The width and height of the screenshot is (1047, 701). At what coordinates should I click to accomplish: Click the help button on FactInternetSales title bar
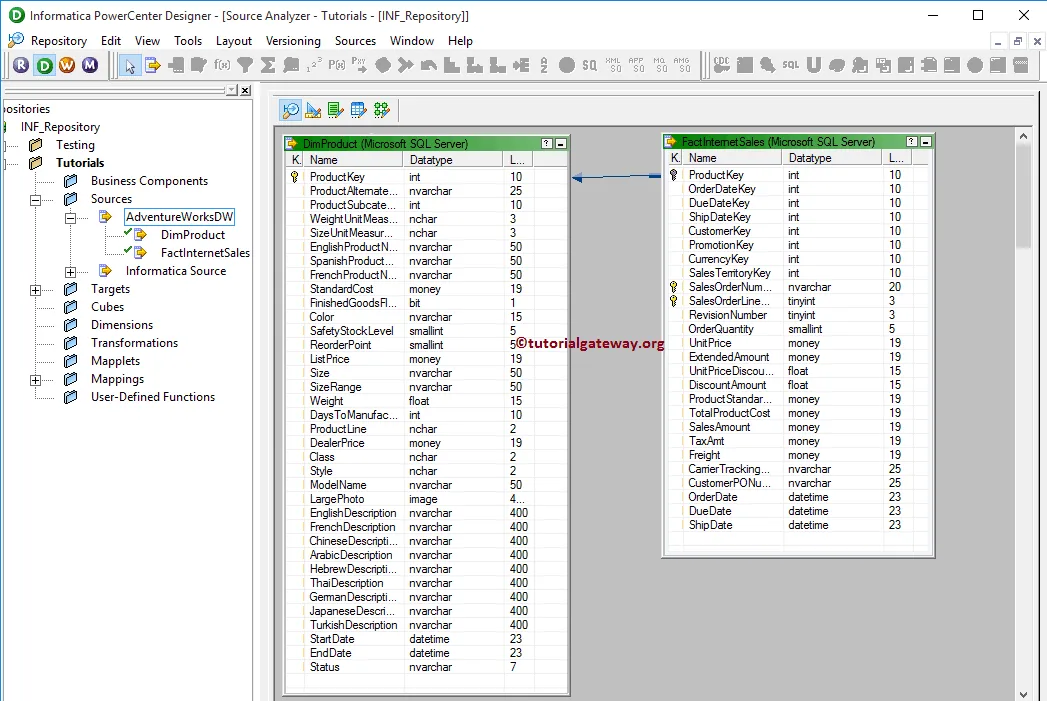912,142
